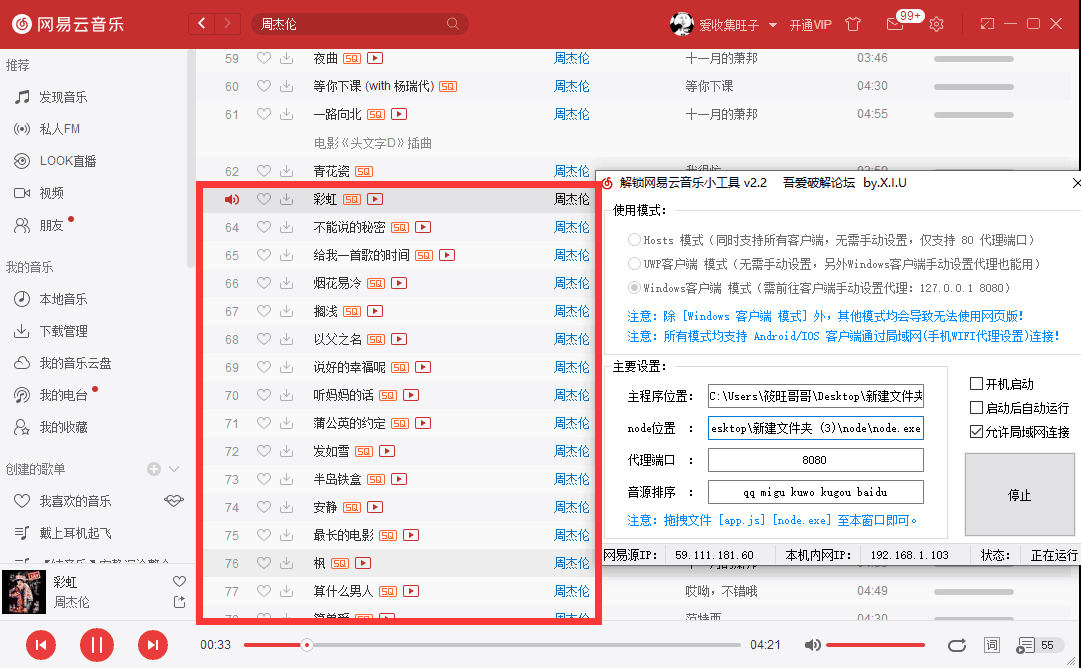Play the MV of 一路向北
1081x668 pixels.
(x=399, y=114)
